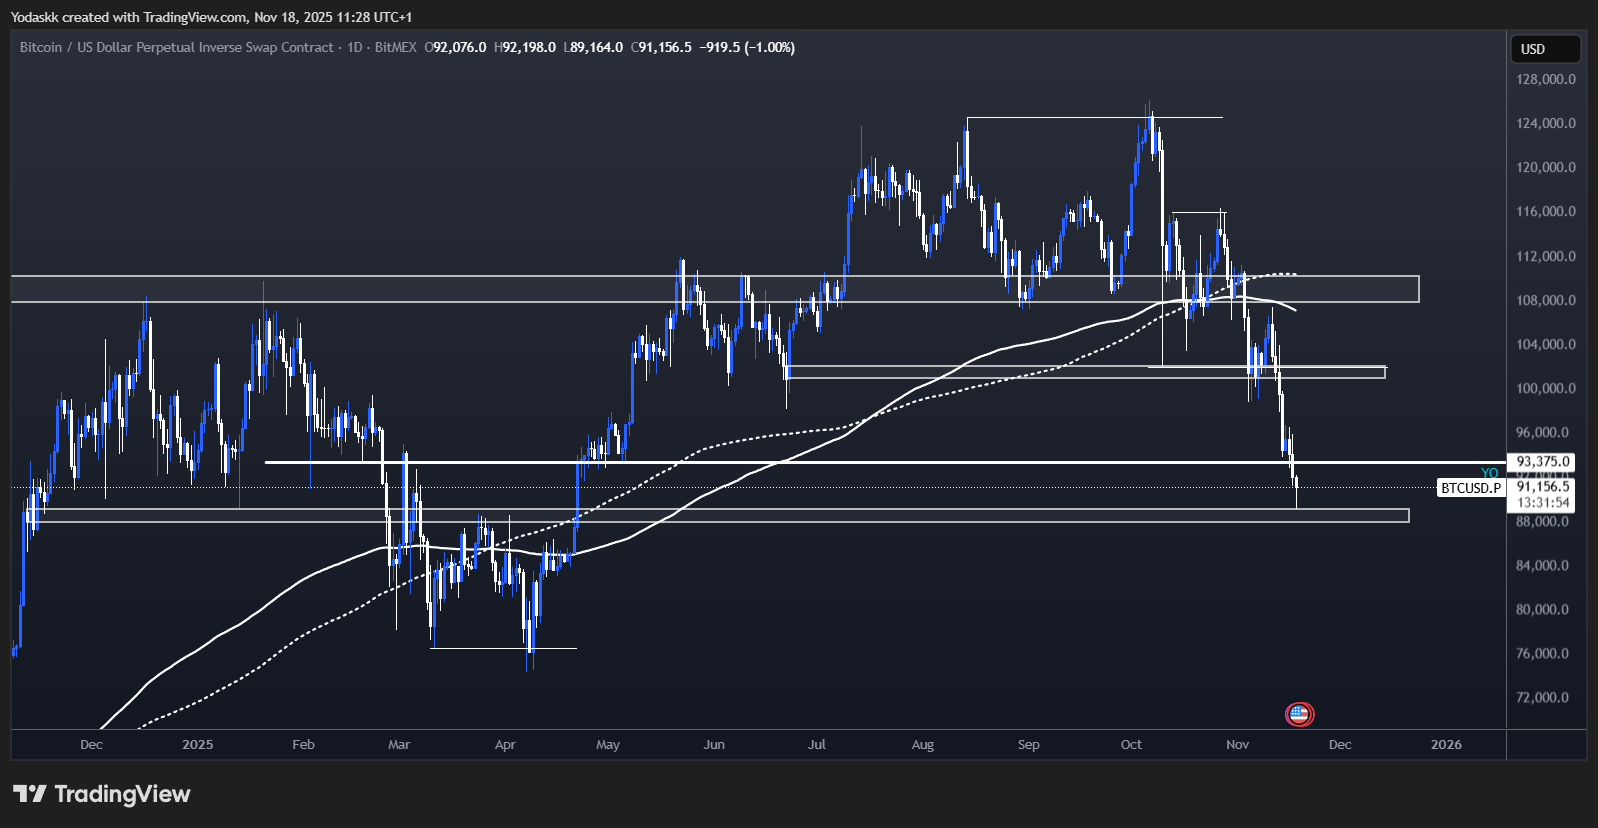Image resolution: width=1598 pixels, height=828 pixels.
Task: Open the USD currency selector
Action: coord(1544,49)
